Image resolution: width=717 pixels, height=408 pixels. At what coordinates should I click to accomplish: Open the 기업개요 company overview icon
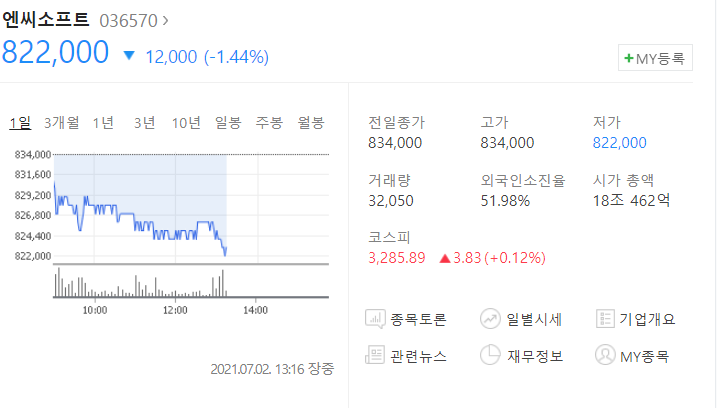click(605, 319)
